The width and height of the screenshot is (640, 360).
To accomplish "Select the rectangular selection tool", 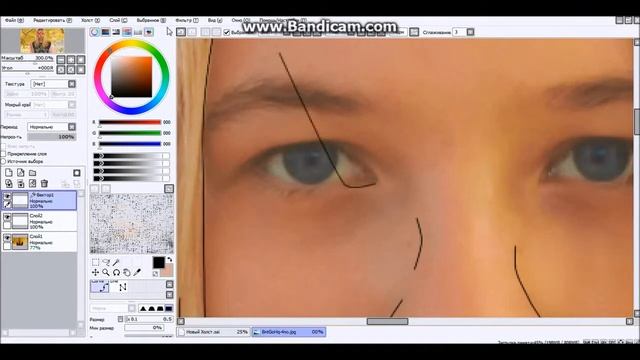I will pyautogui.click(x=95, y=262).
